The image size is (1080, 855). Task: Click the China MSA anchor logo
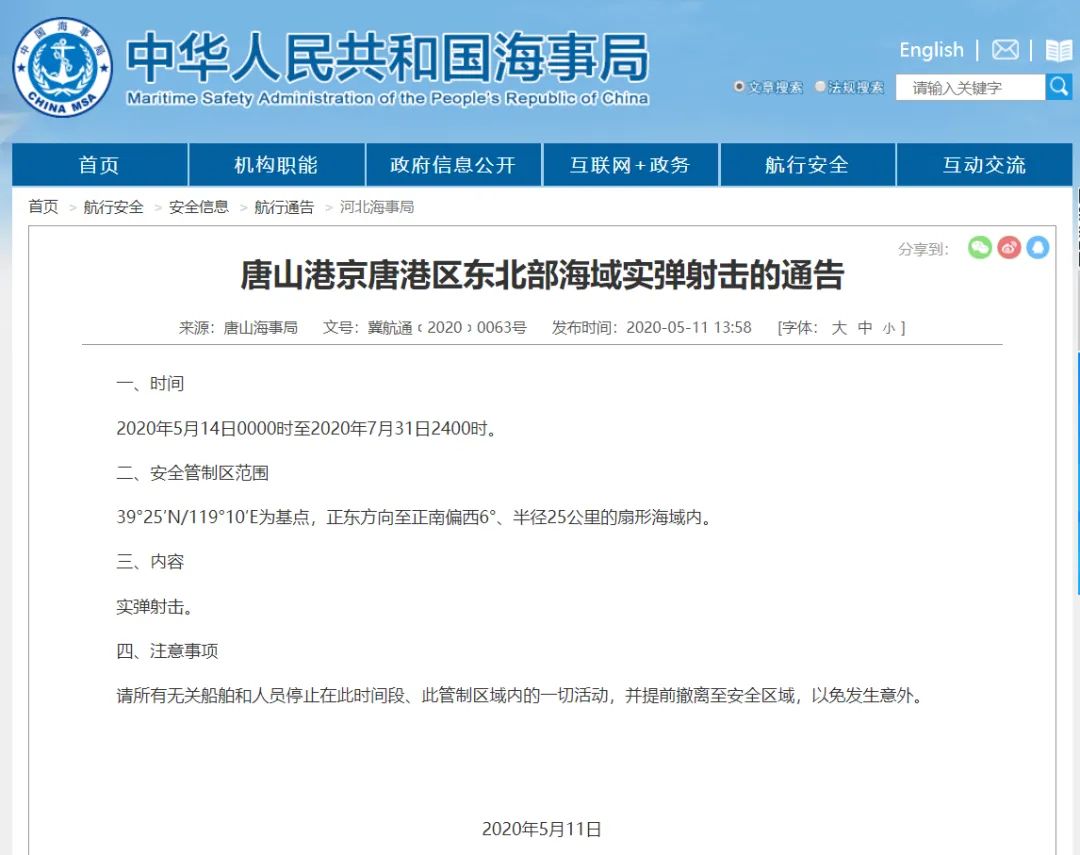63,67
